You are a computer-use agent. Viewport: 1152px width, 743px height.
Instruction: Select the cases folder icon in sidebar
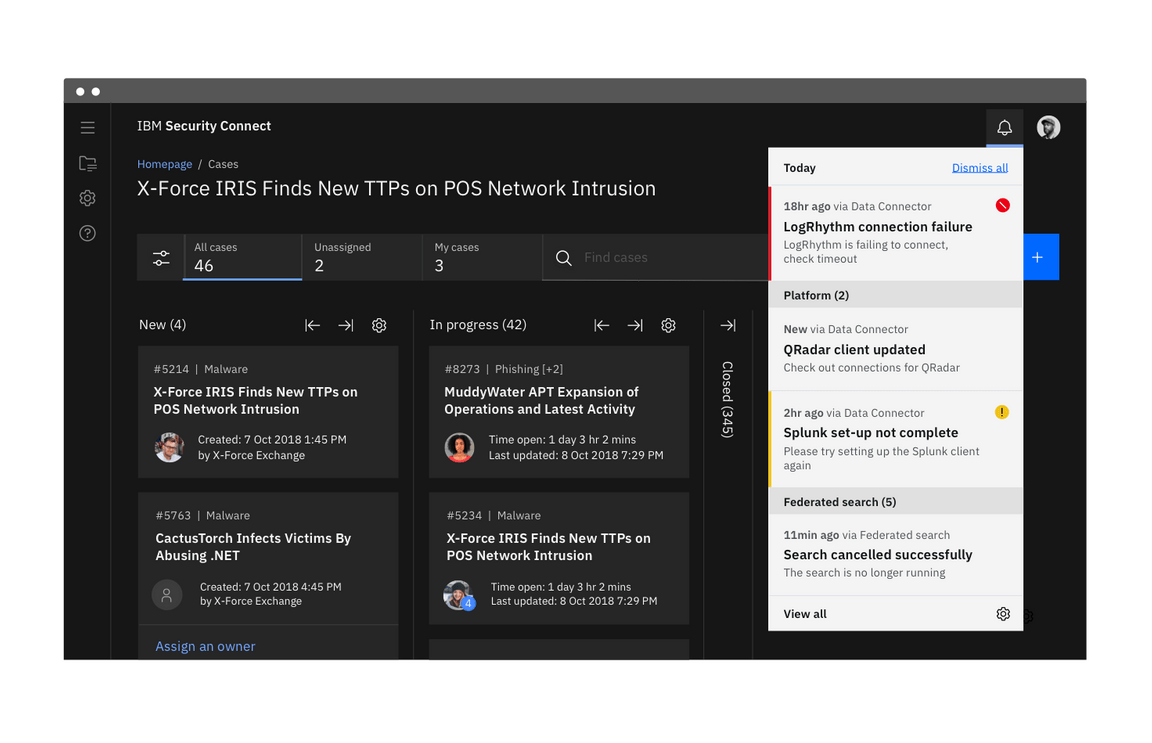pos(87,163)
